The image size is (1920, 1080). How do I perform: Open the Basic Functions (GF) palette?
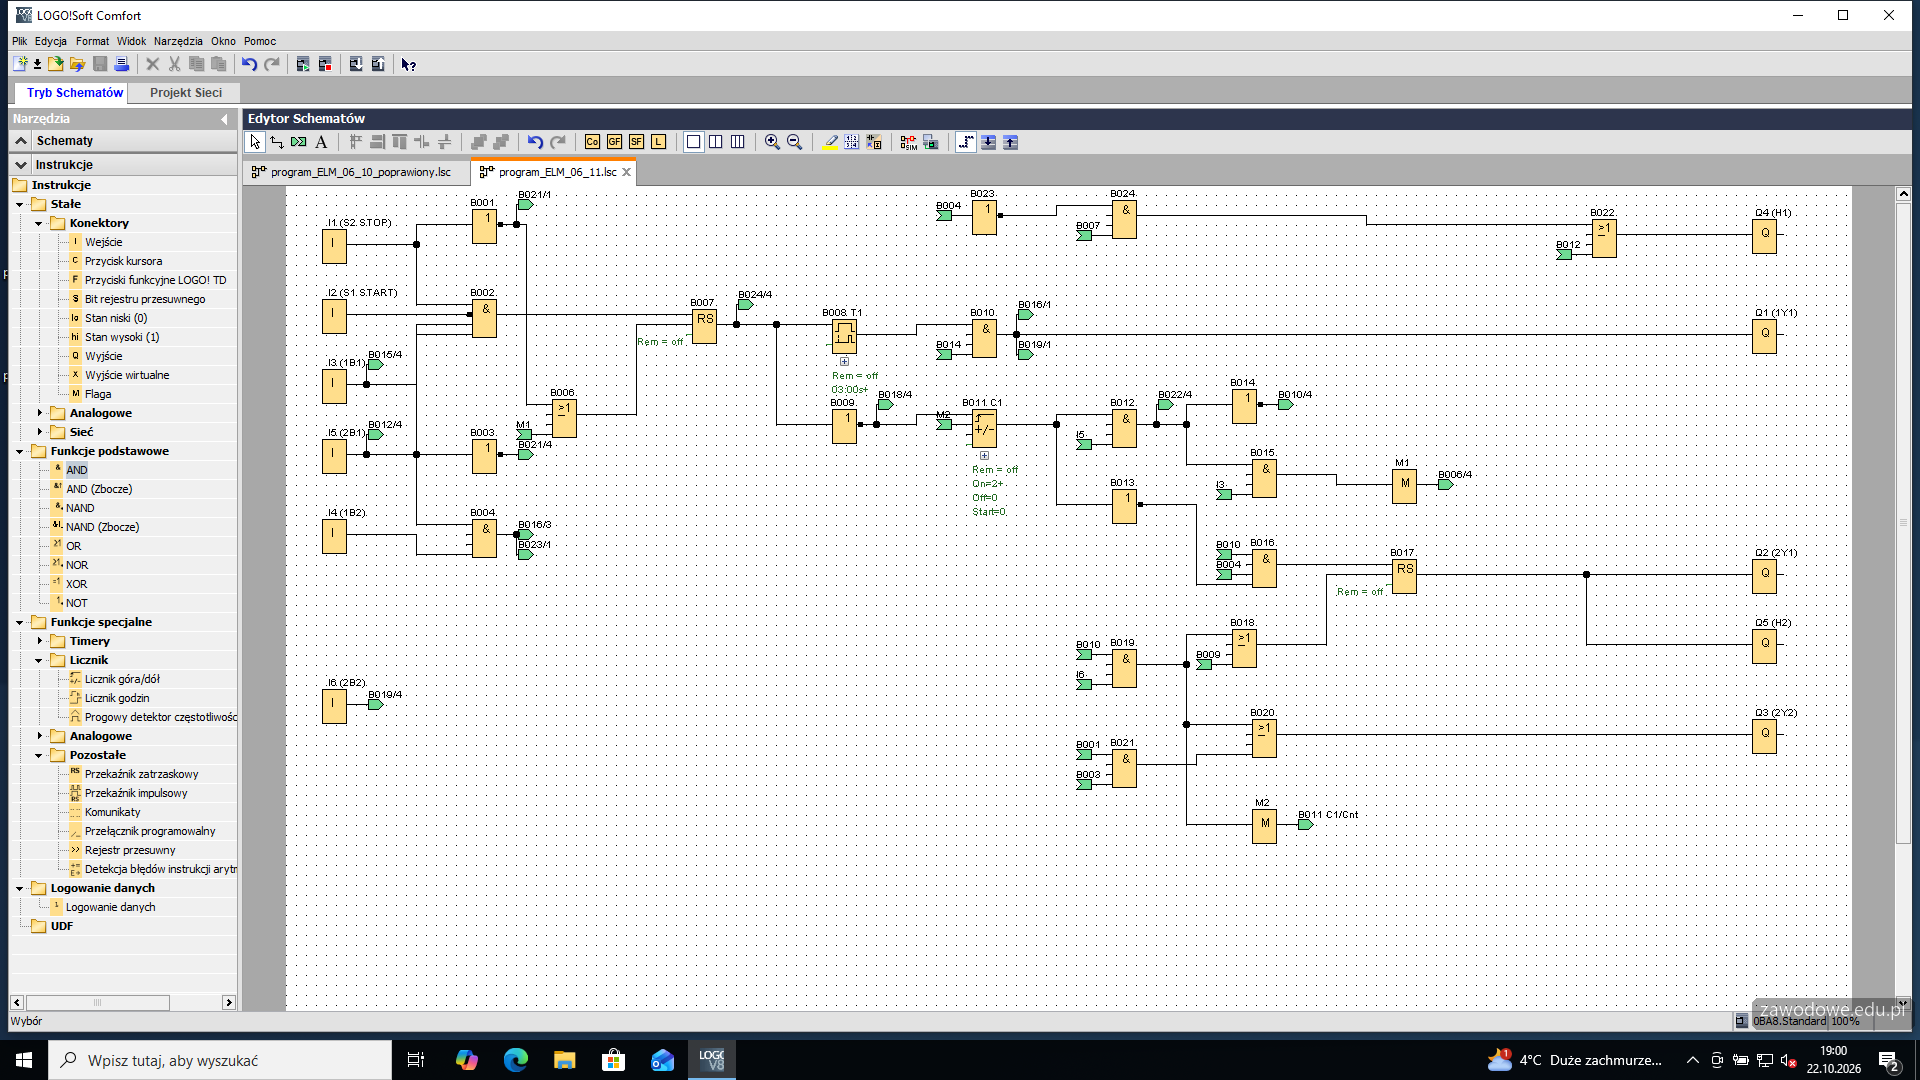tap(614, 142)
